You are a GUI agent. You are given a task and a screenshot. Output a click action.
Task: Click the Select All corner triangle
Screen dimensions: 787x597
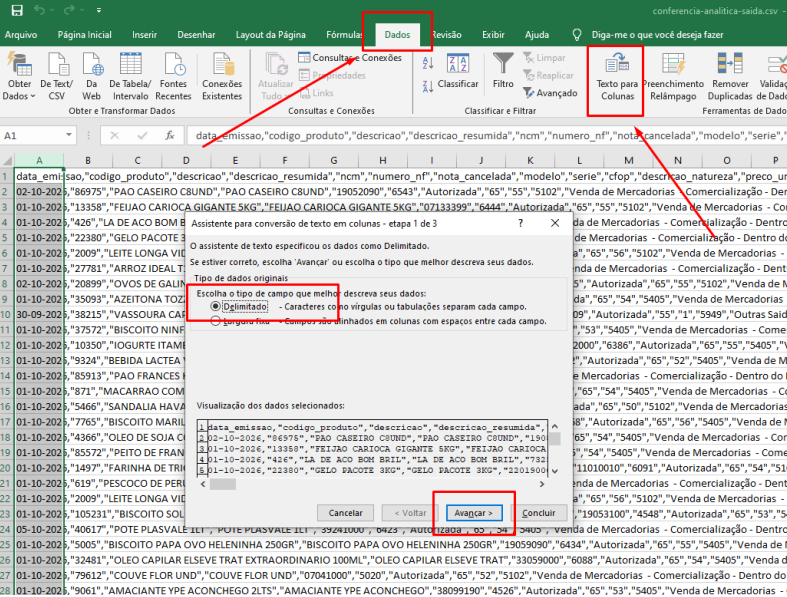[x=7, y=161]
